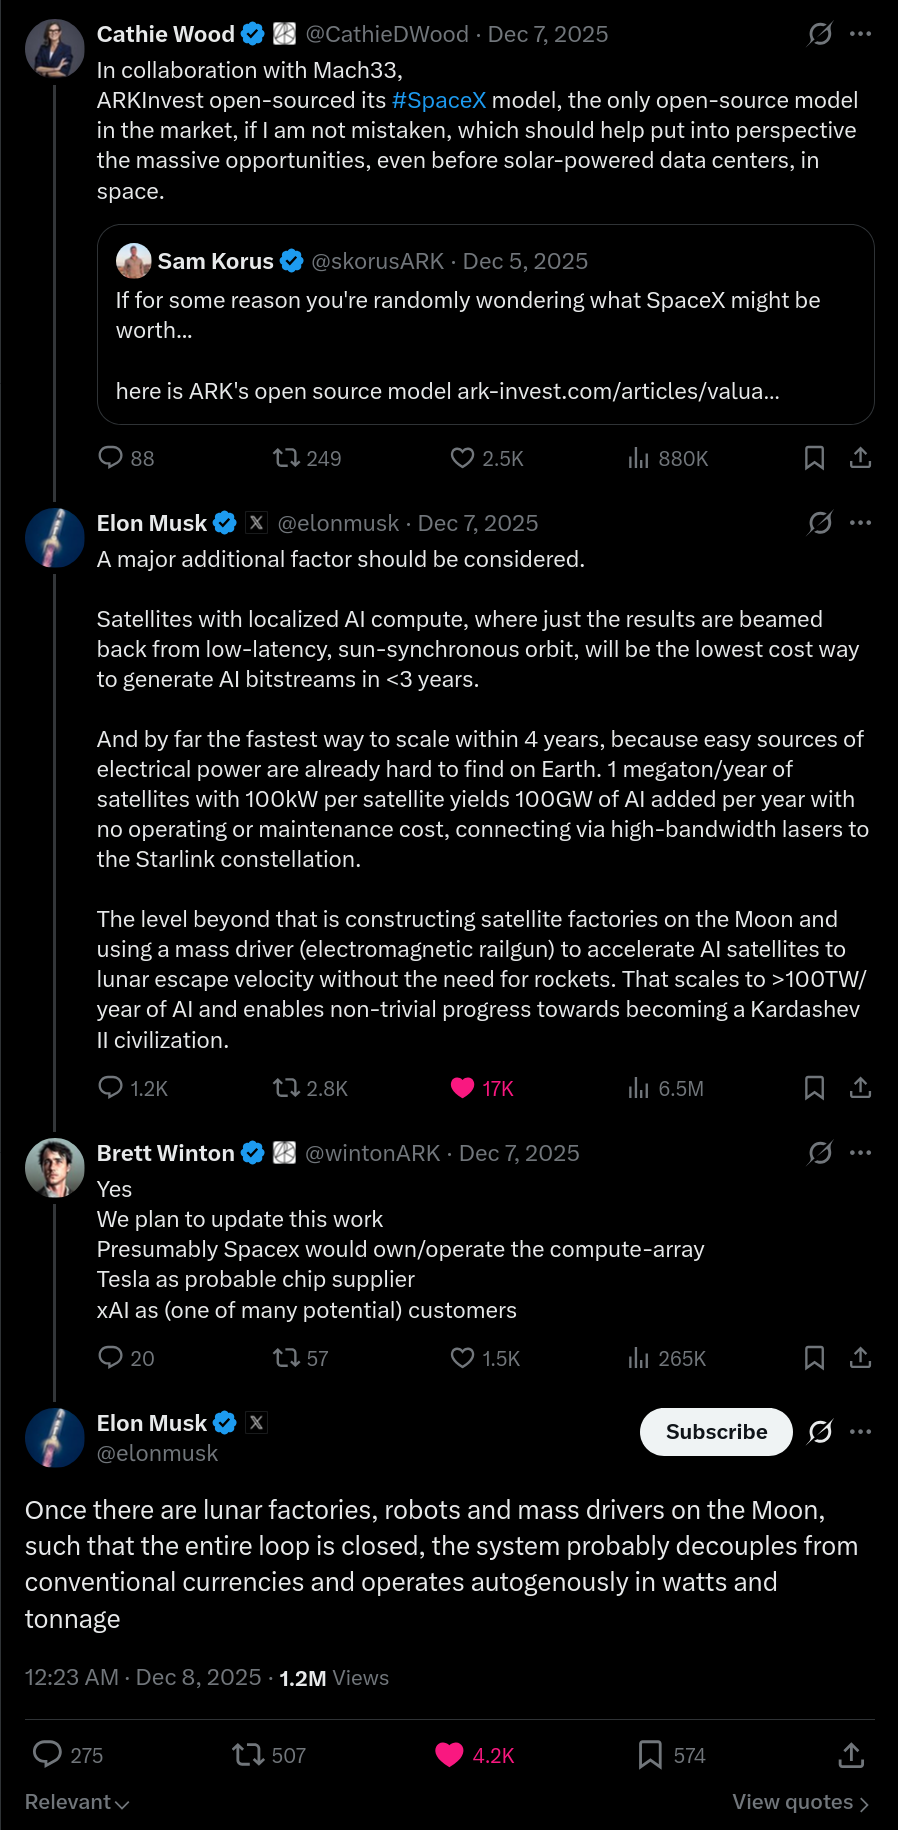
Task: Share Brett Winton's reply
Action: 860,1358
